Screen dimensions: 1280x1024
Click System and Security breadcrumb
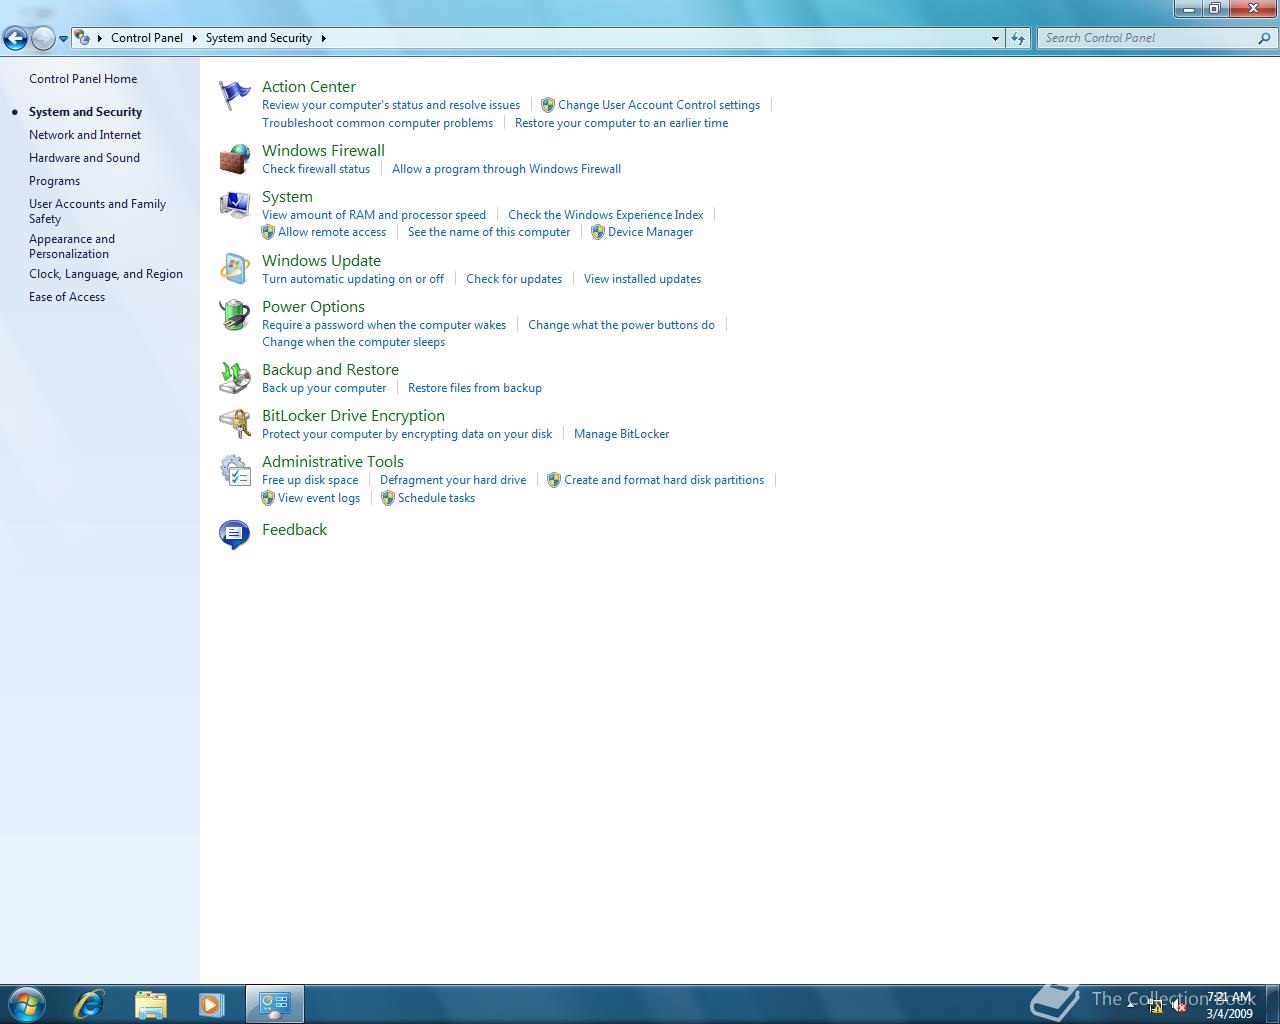pos(259,38)
